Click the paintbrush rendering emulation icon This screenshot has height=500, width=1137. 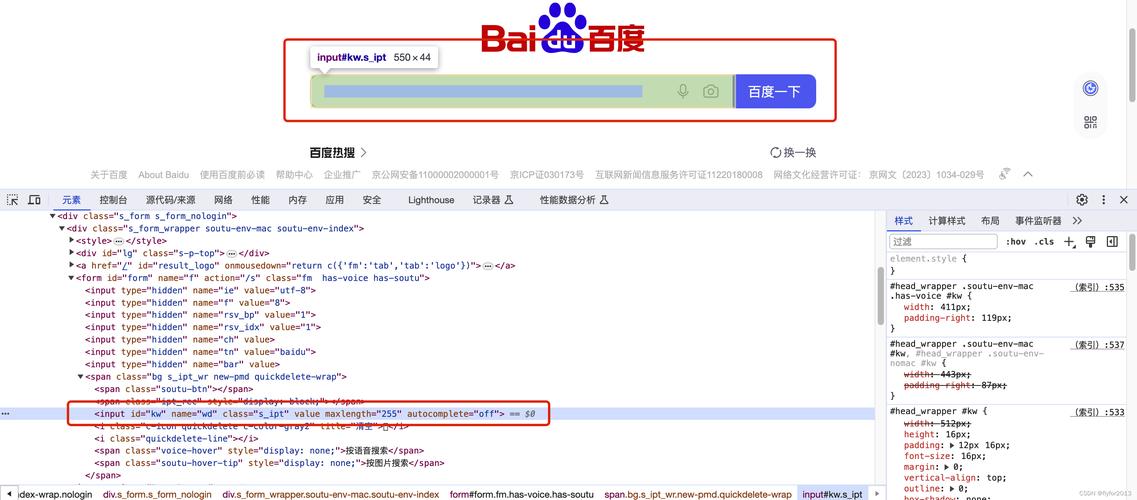pos(1091,242)
